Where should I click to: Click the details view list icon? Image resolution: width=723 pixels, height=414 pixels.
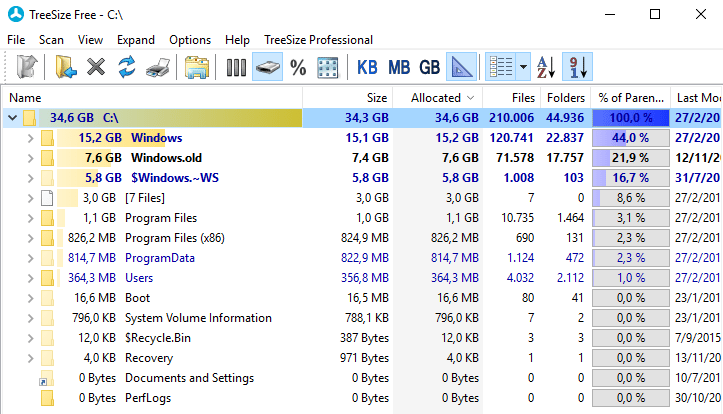click(x=501, y=67)
